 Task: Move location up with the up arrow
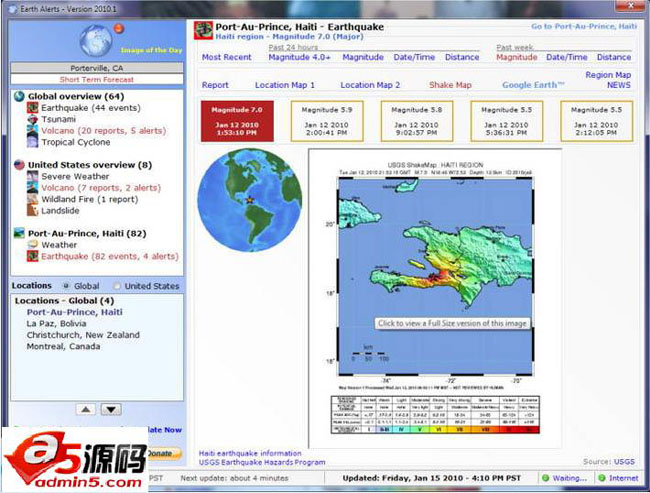tap(86, 410)
